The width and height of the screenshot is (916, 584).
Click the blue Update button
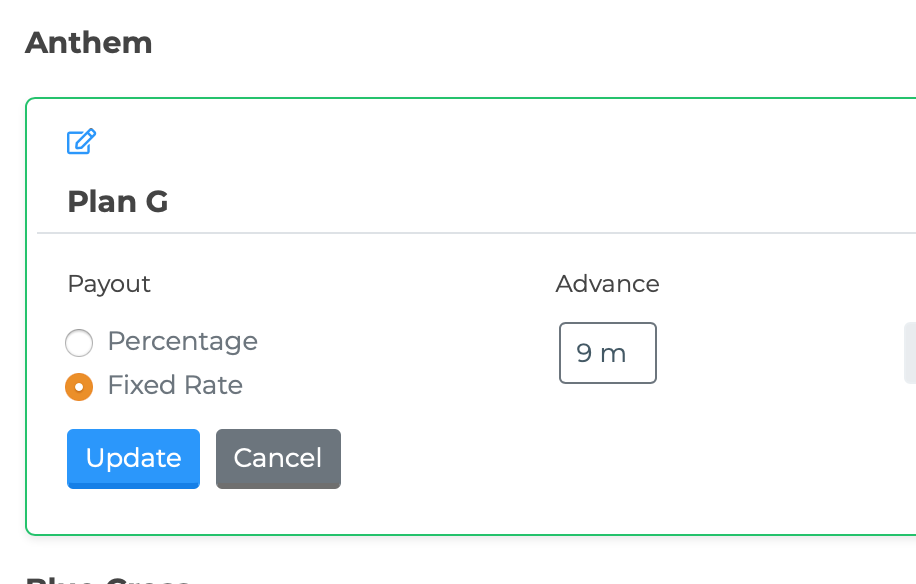133,458
